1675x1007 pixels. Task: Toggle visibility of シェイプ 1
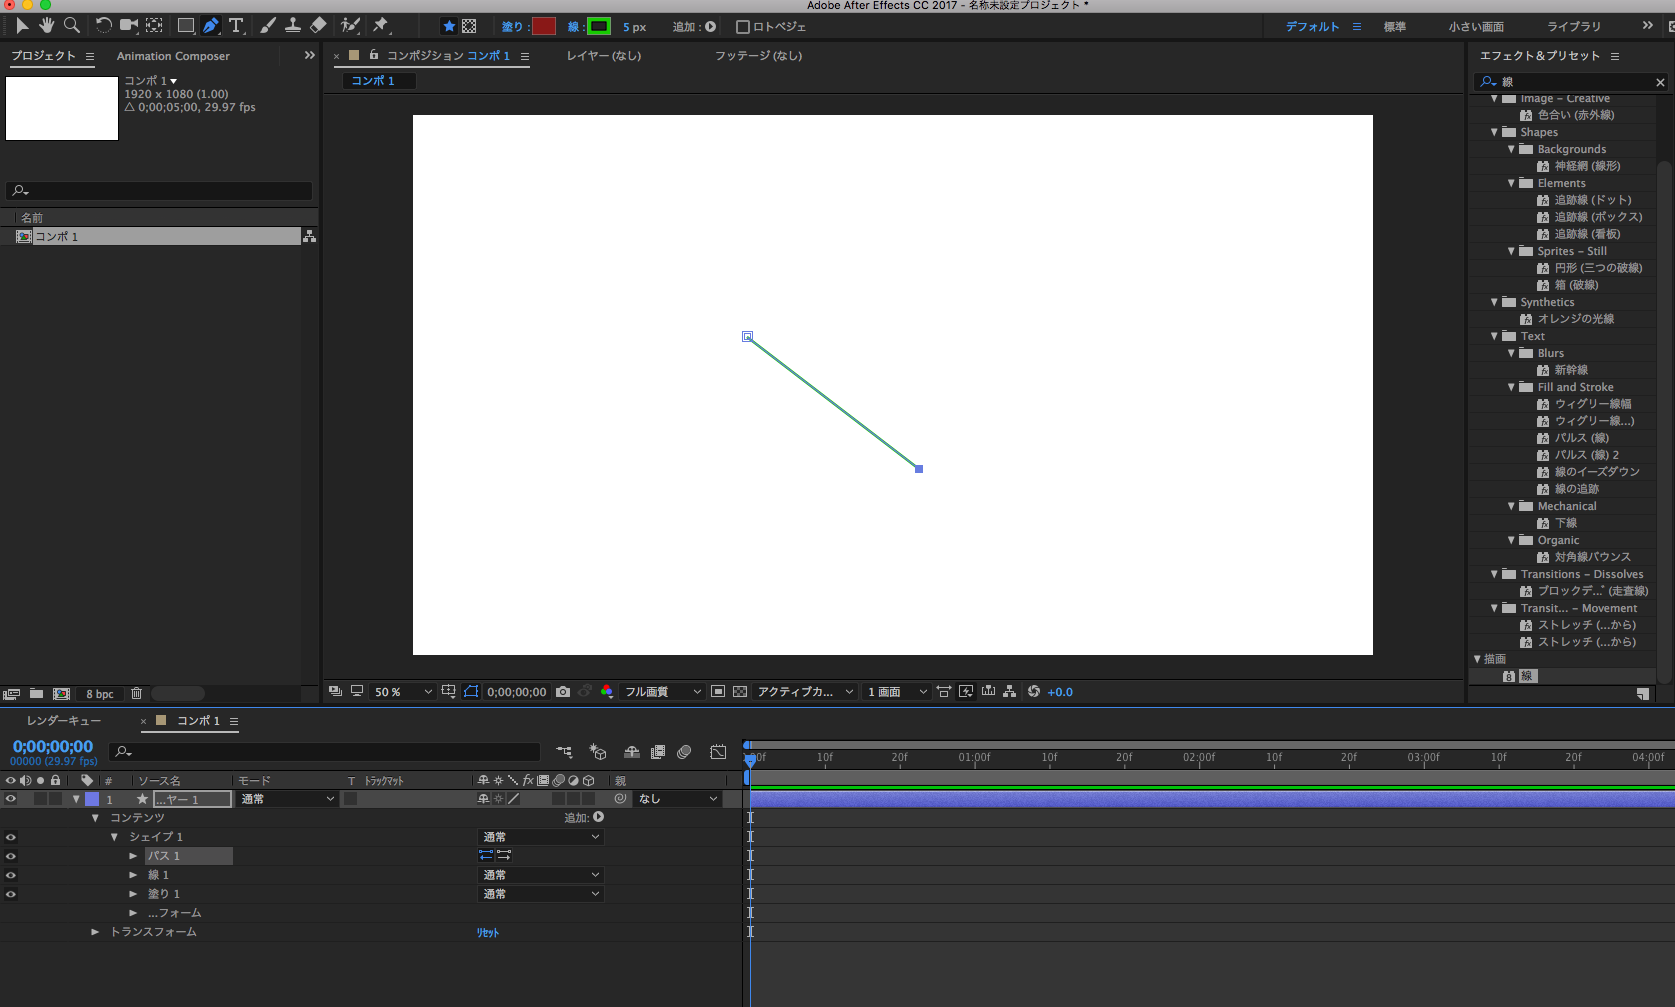[x=11, y=837]
